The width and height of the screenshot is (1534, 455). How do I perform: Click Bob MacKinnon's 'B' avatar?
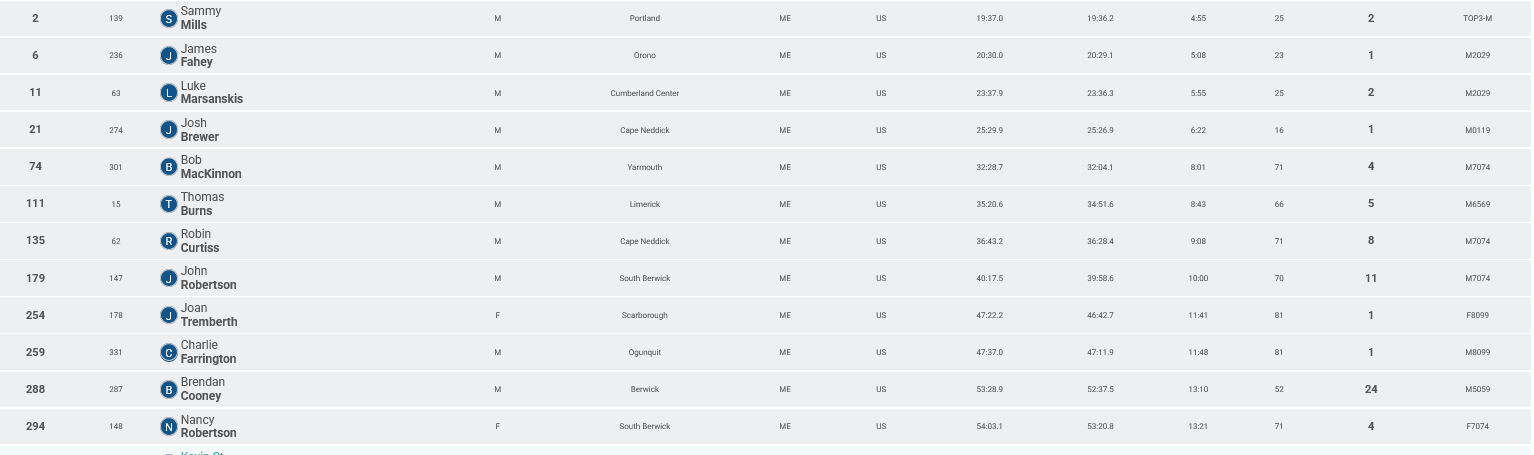[169, 167]
